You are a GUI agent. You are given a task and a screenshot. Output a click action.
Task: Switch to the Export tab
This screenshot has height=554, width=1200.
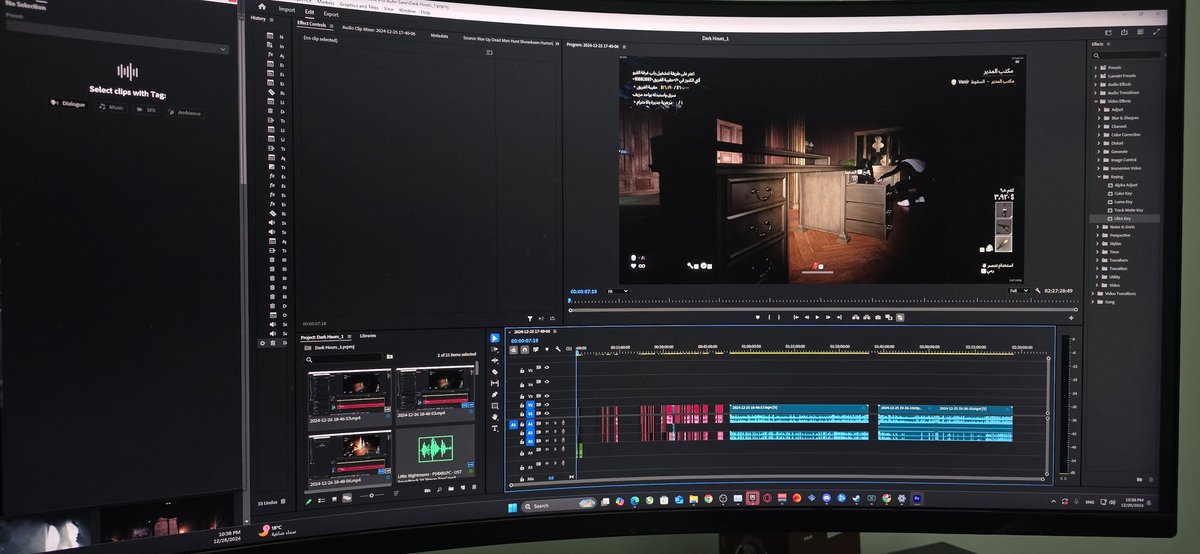[331, 14]
